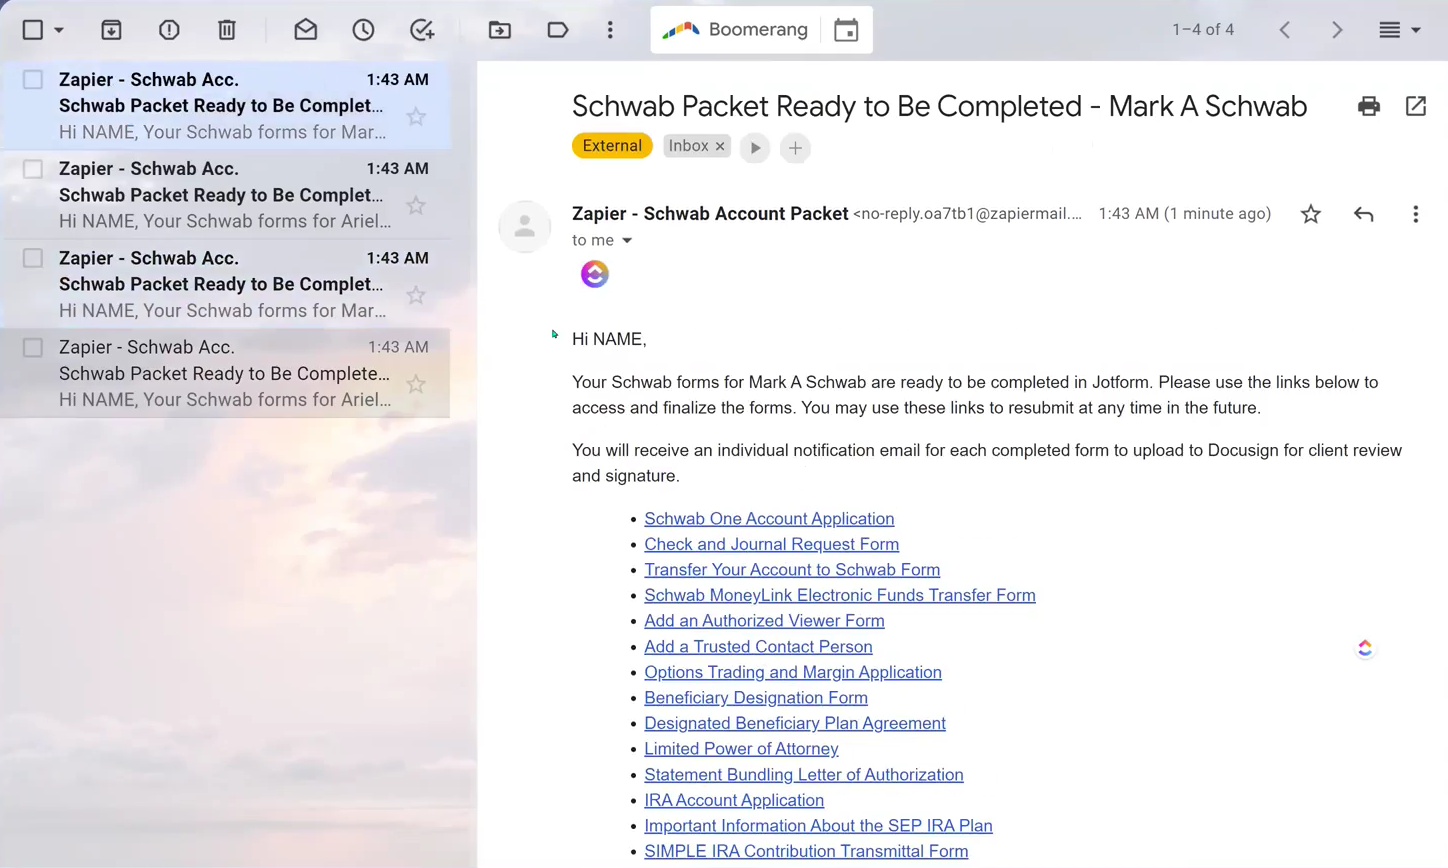Click the '1–4 of 4' conversation count
1448x868 pixels.
point(1203,30)
